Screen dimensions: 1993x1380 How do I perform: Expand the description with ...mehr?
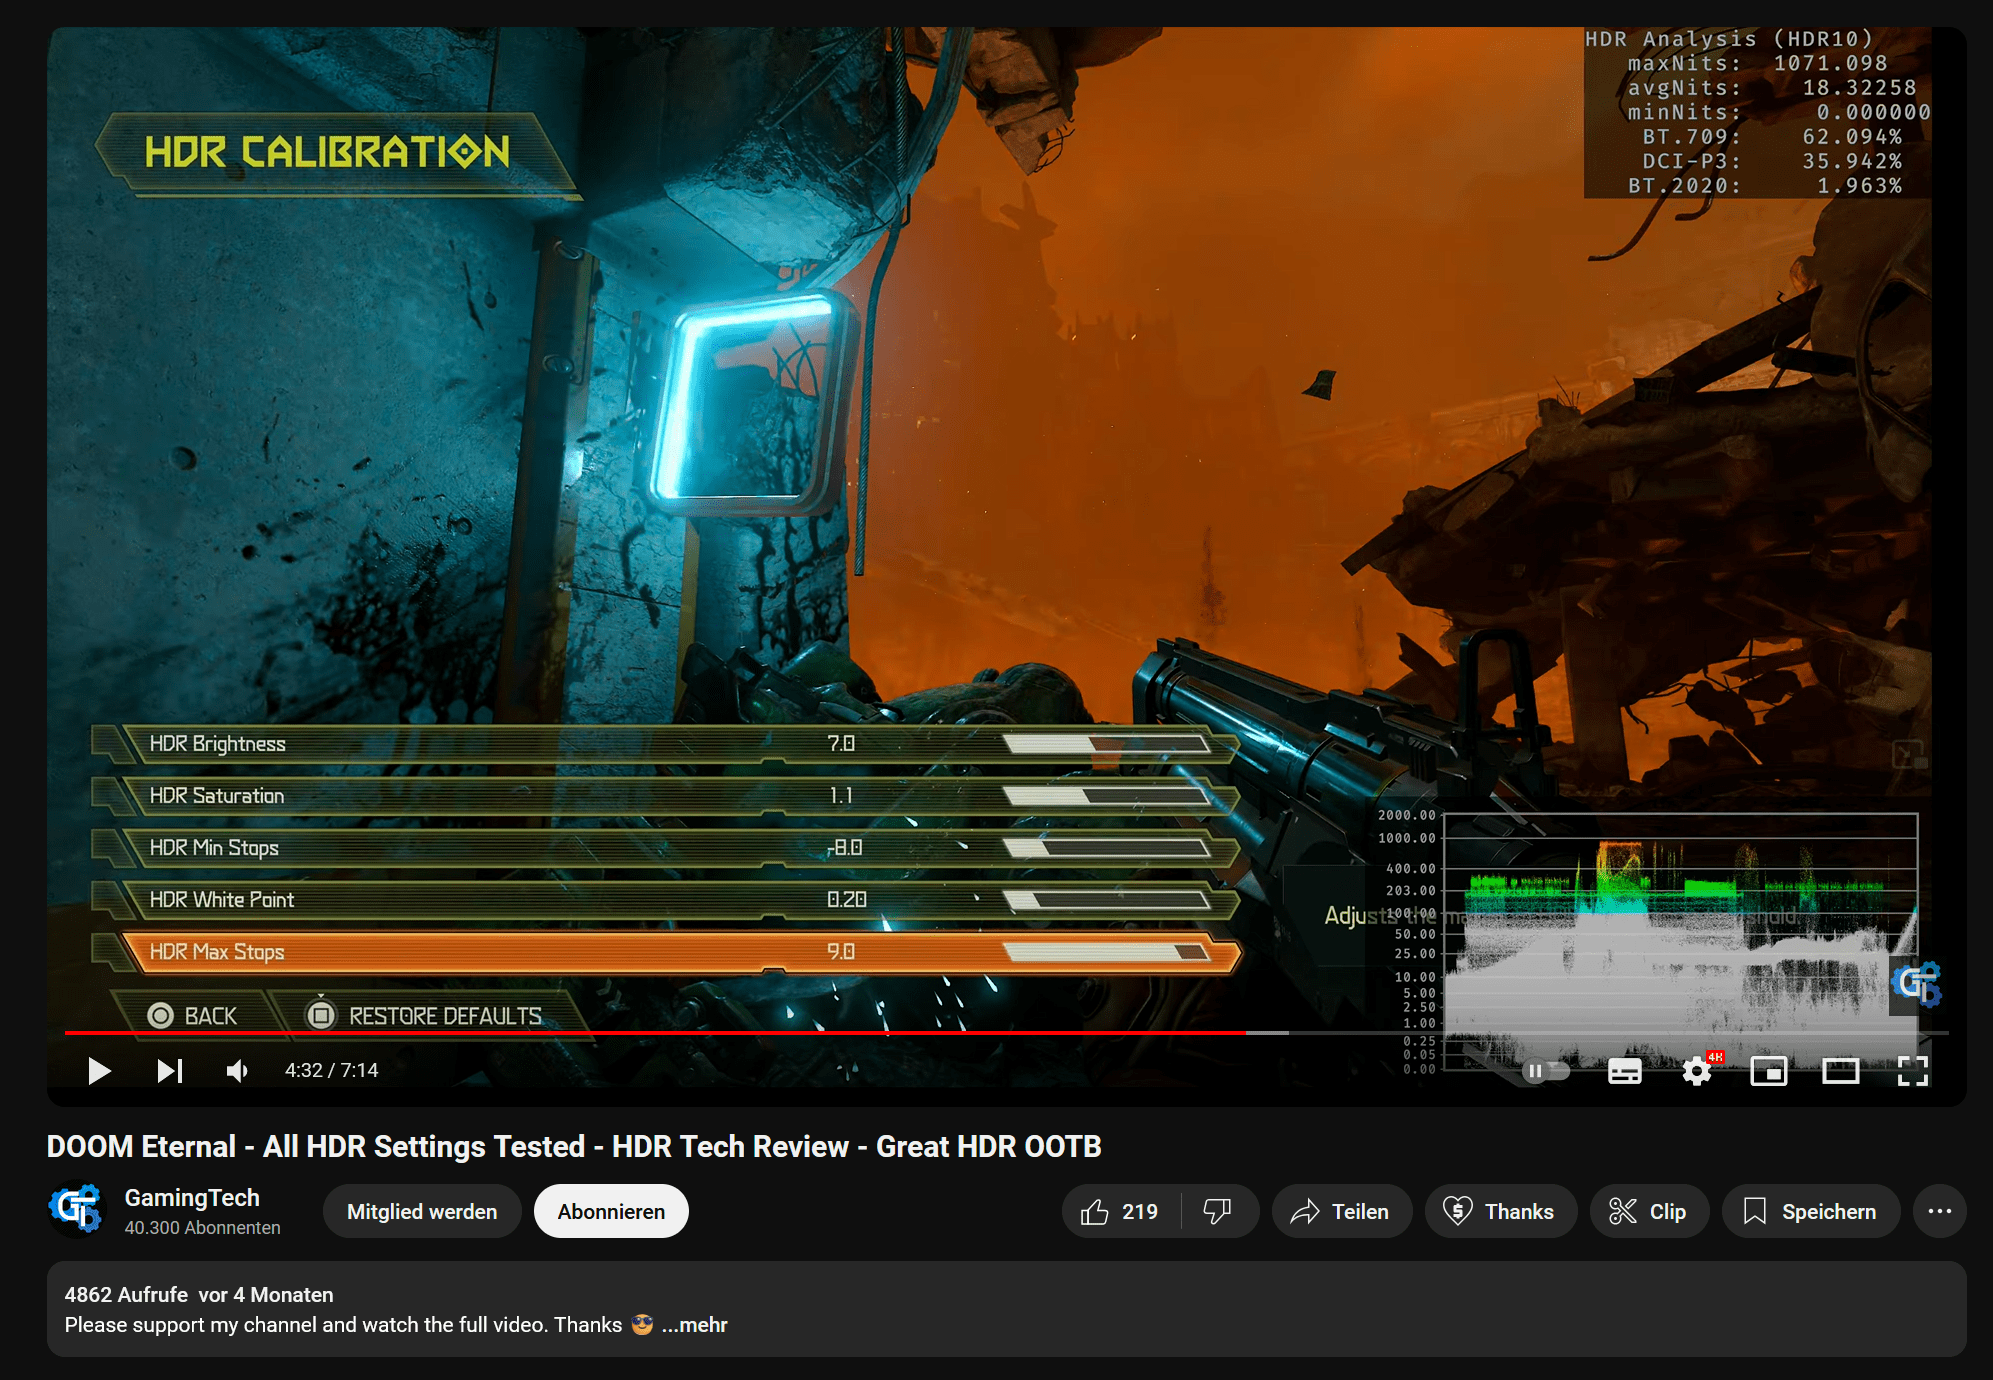[x=695, y=1325]
